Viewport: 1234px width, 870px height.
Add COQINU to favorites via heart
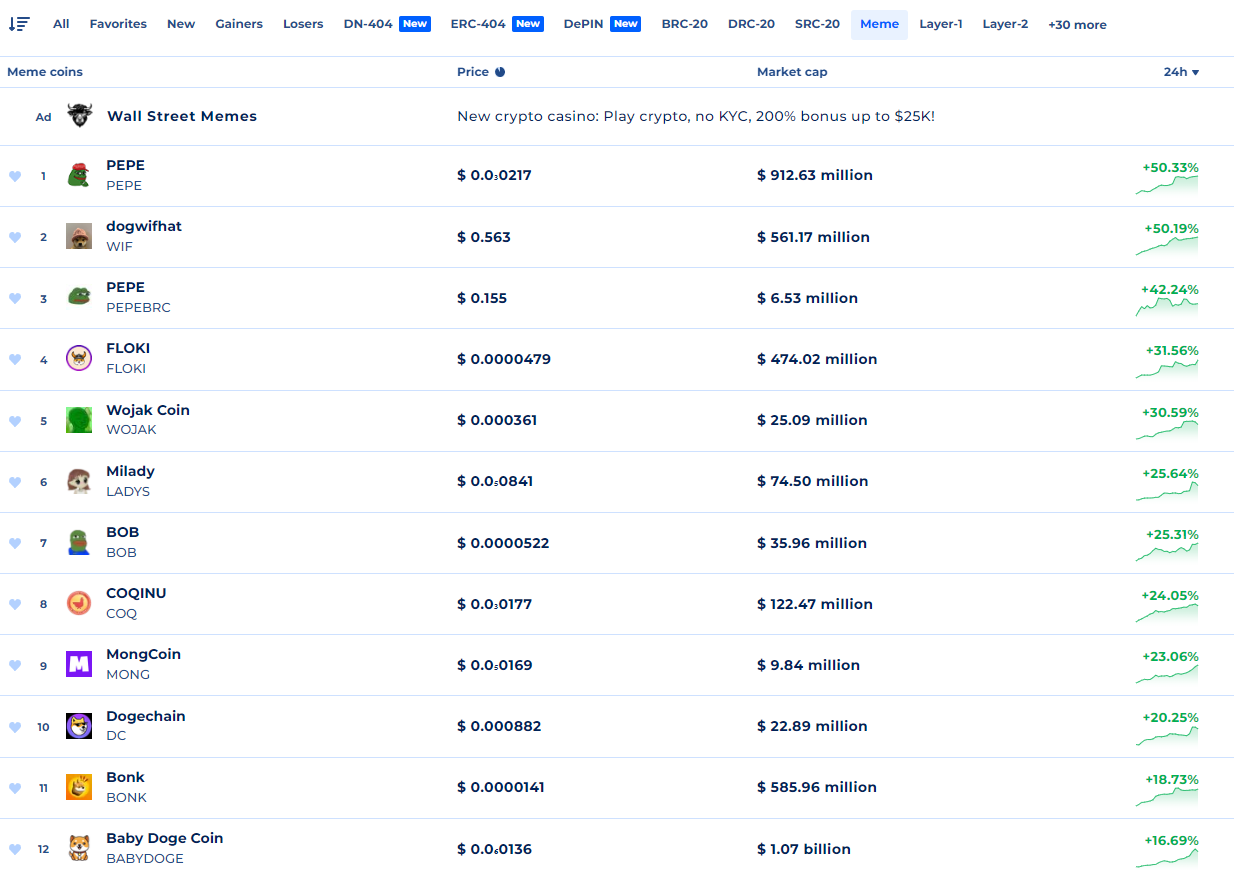(x=15, y=604)
